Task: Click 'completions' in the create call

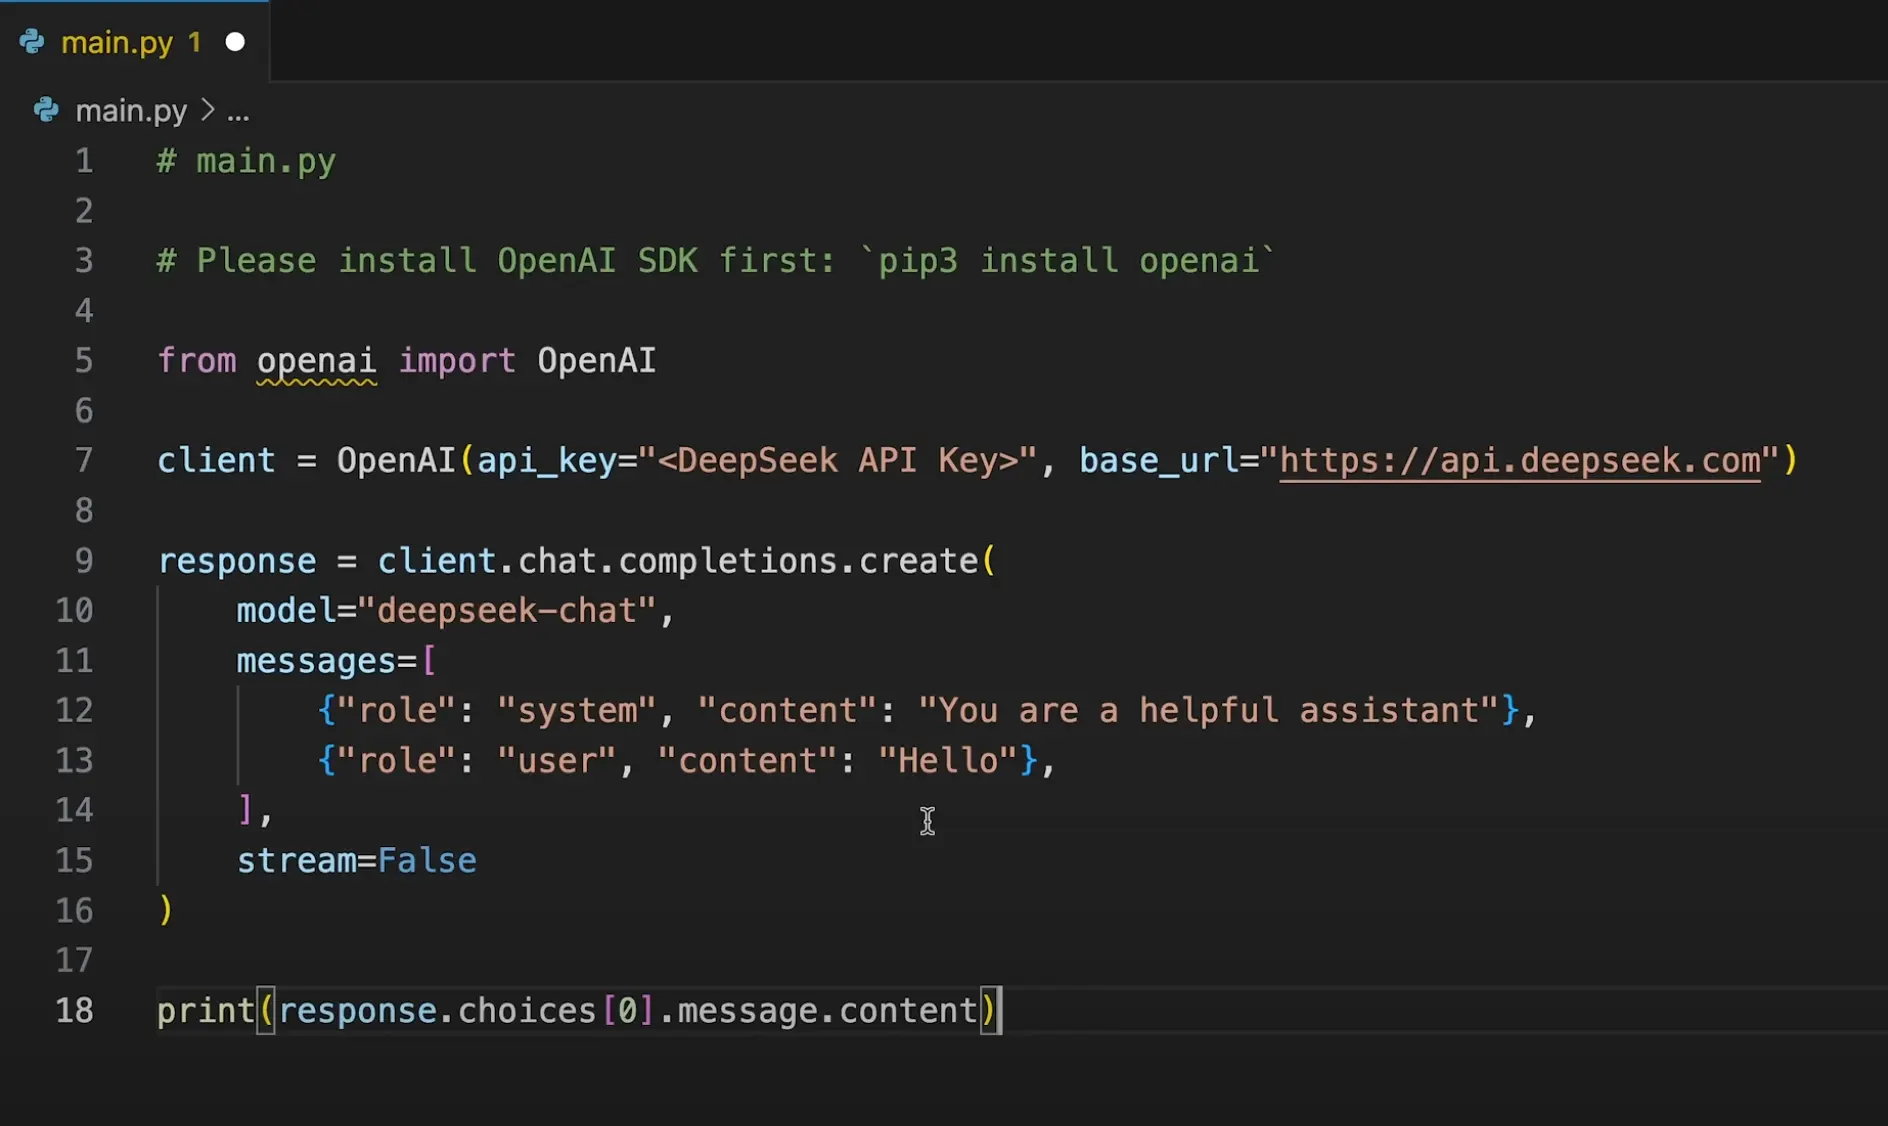Action: click(x=728, y=561)
